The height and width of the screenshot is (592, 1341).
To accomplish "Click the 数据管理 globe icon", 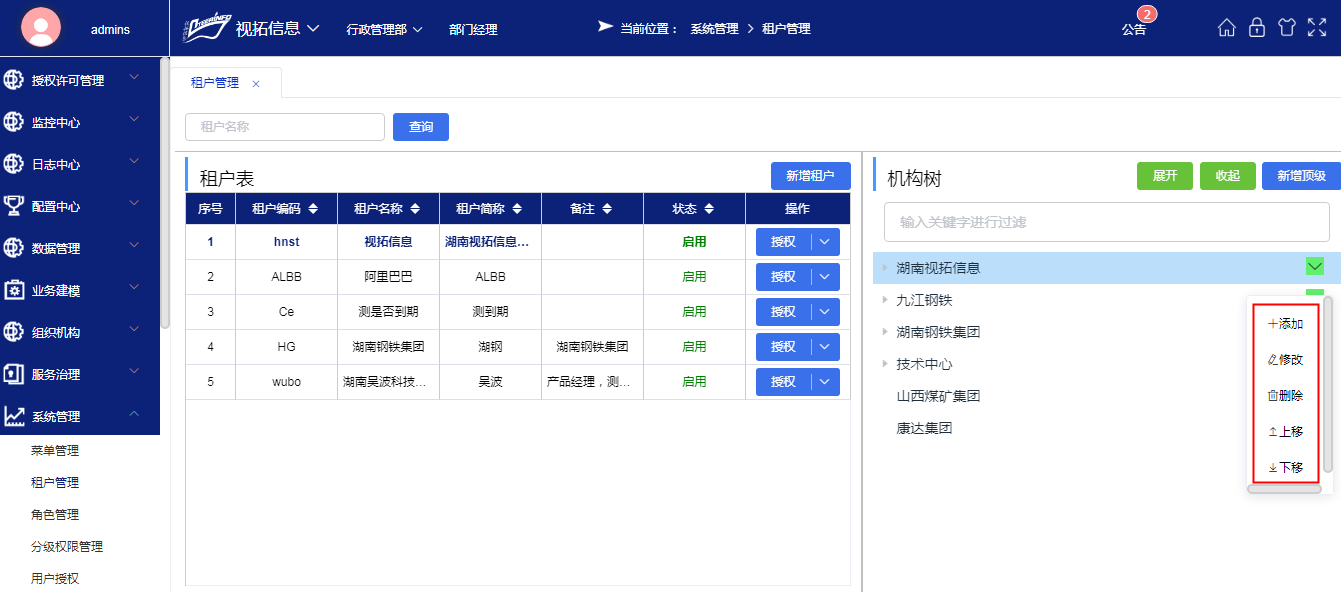I will pos(14,248).
